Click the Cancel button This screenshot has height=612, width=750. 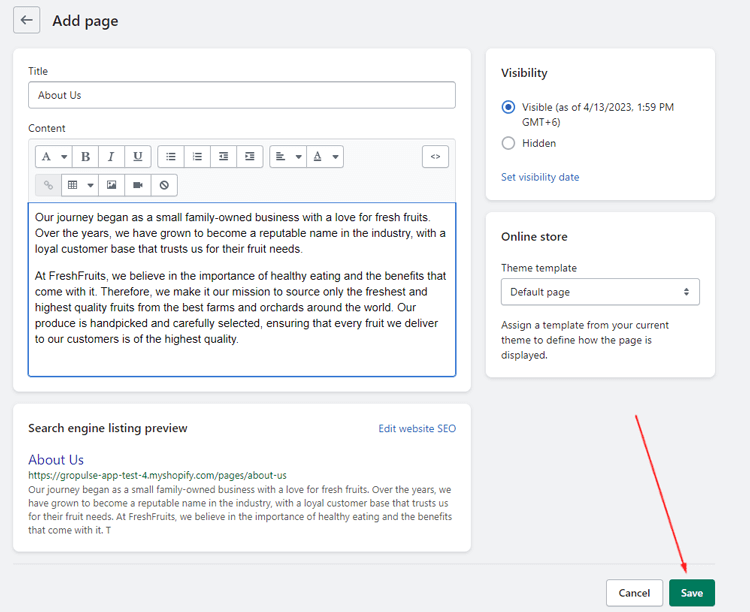tap(634, 593)
